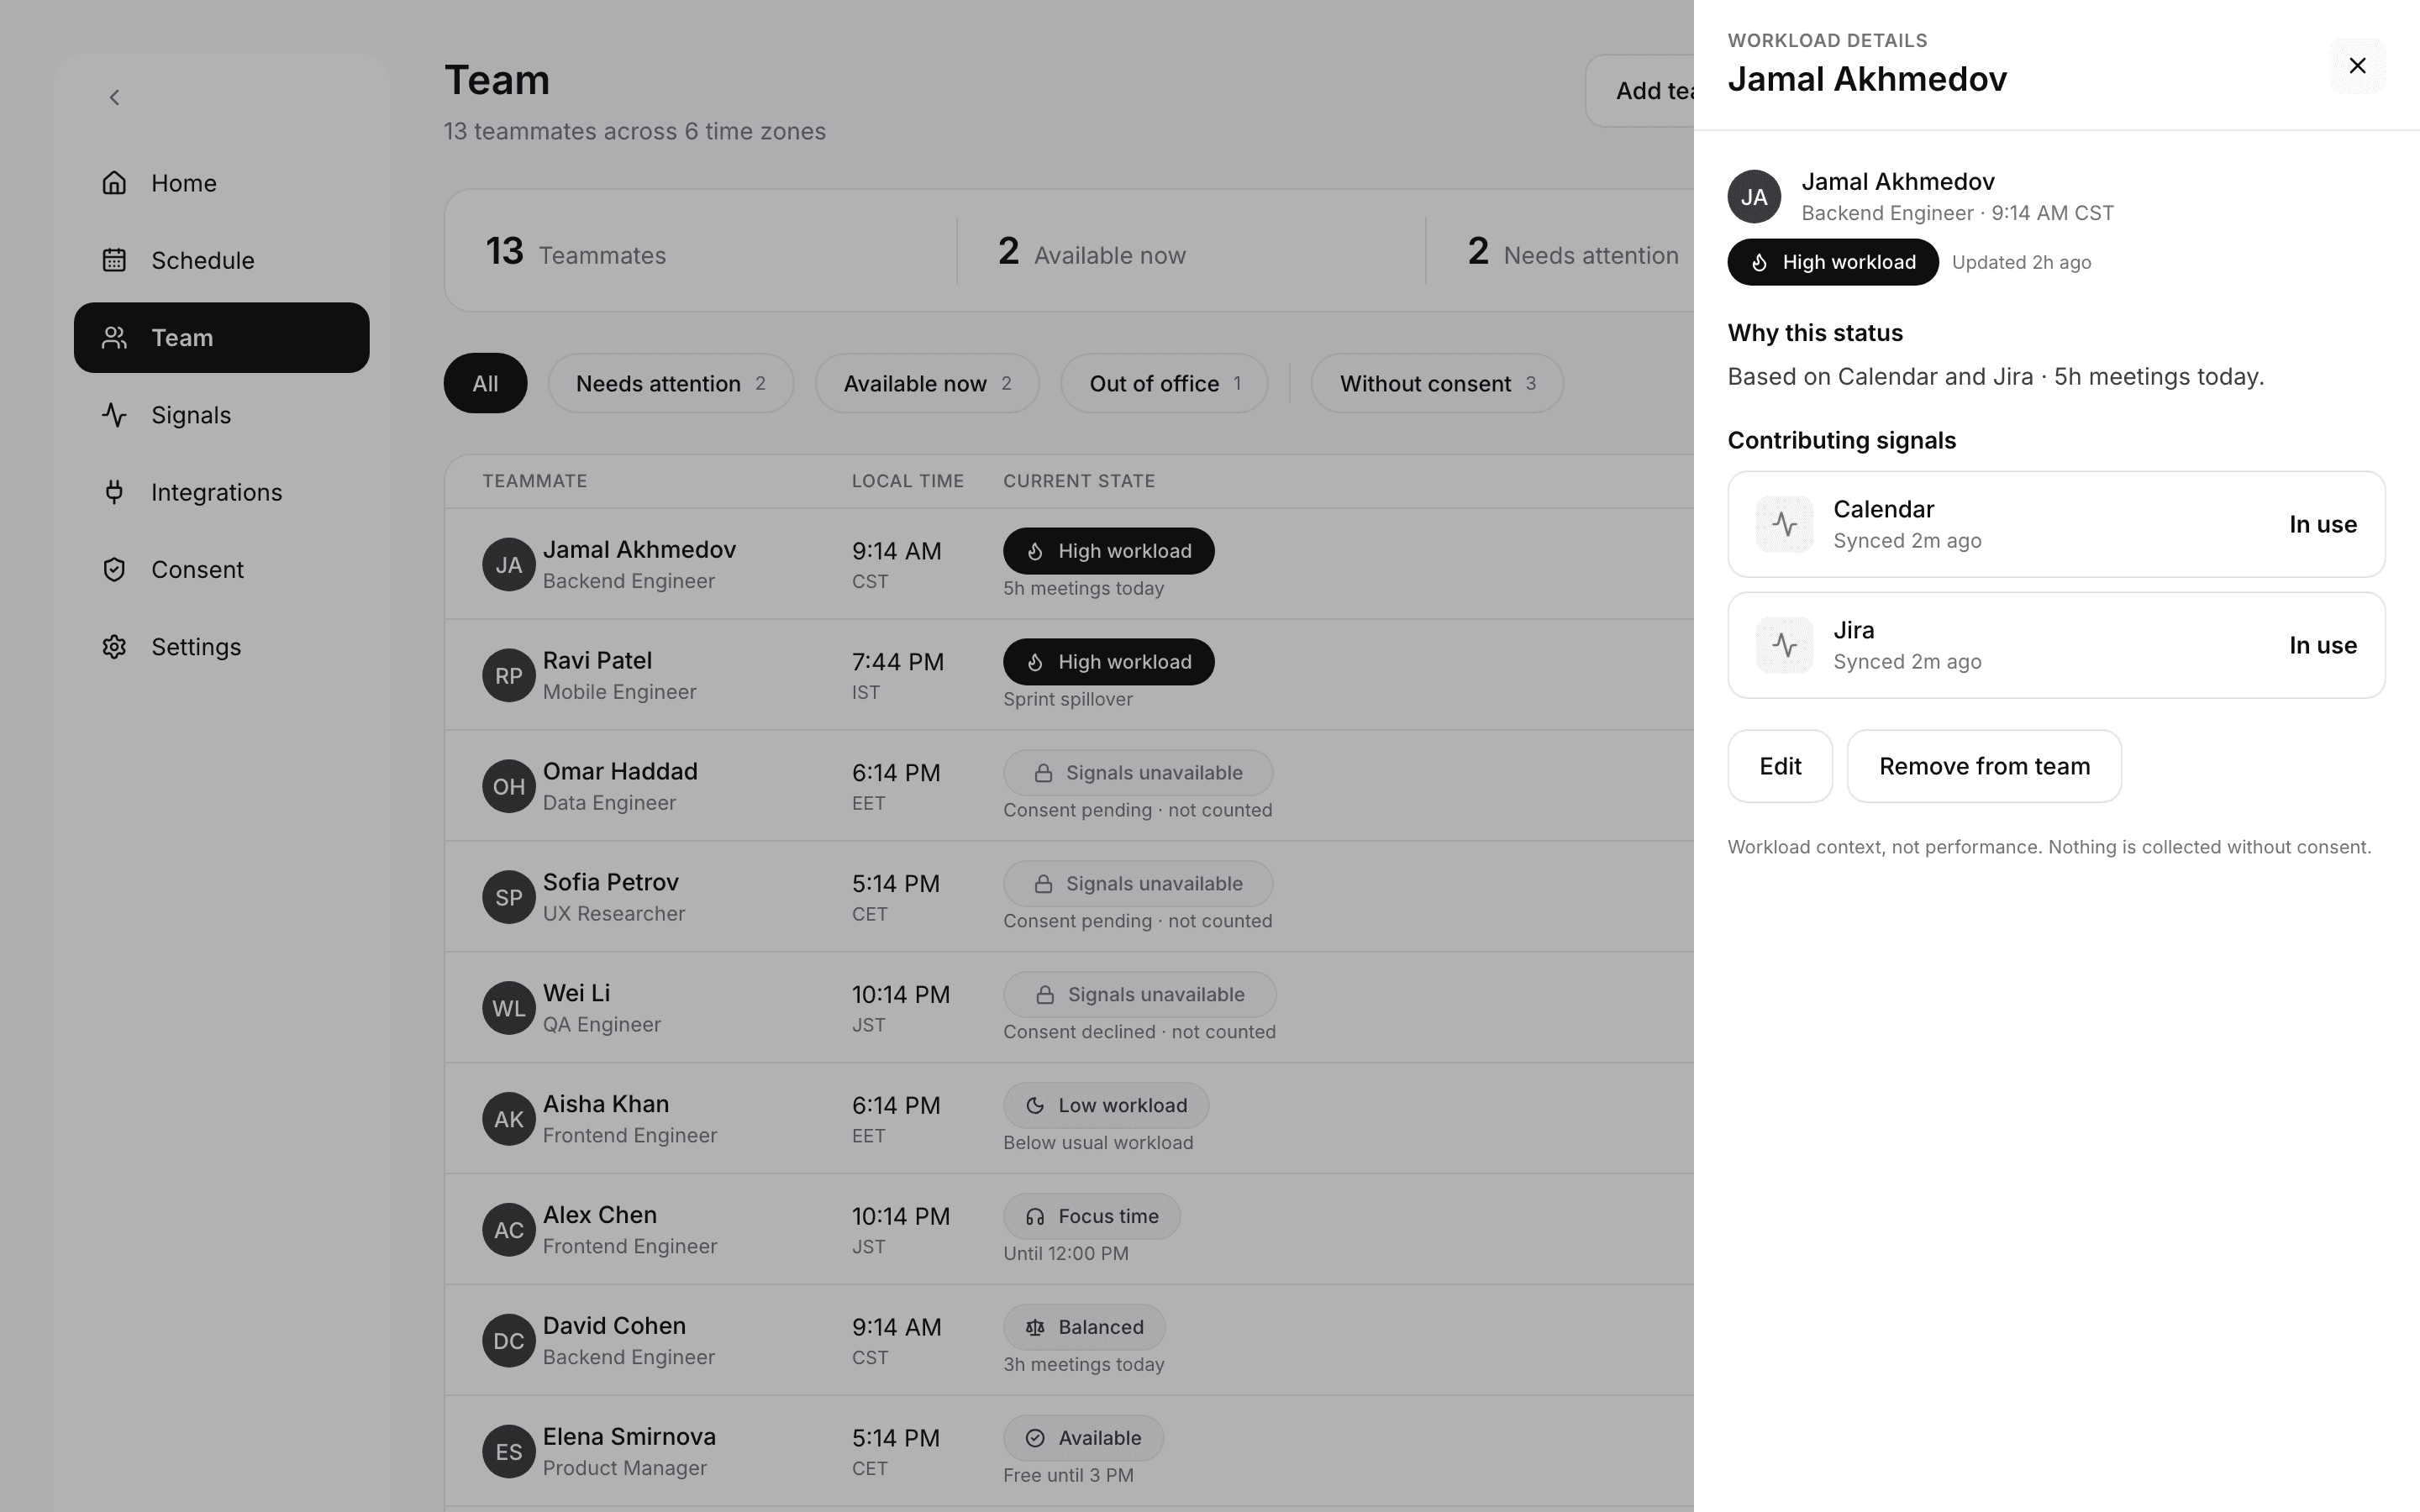This screenshot has height=1512, width=2420.
Task: Select the Jamal Akhmedov name in table
Action: click(x=639, y=550)
